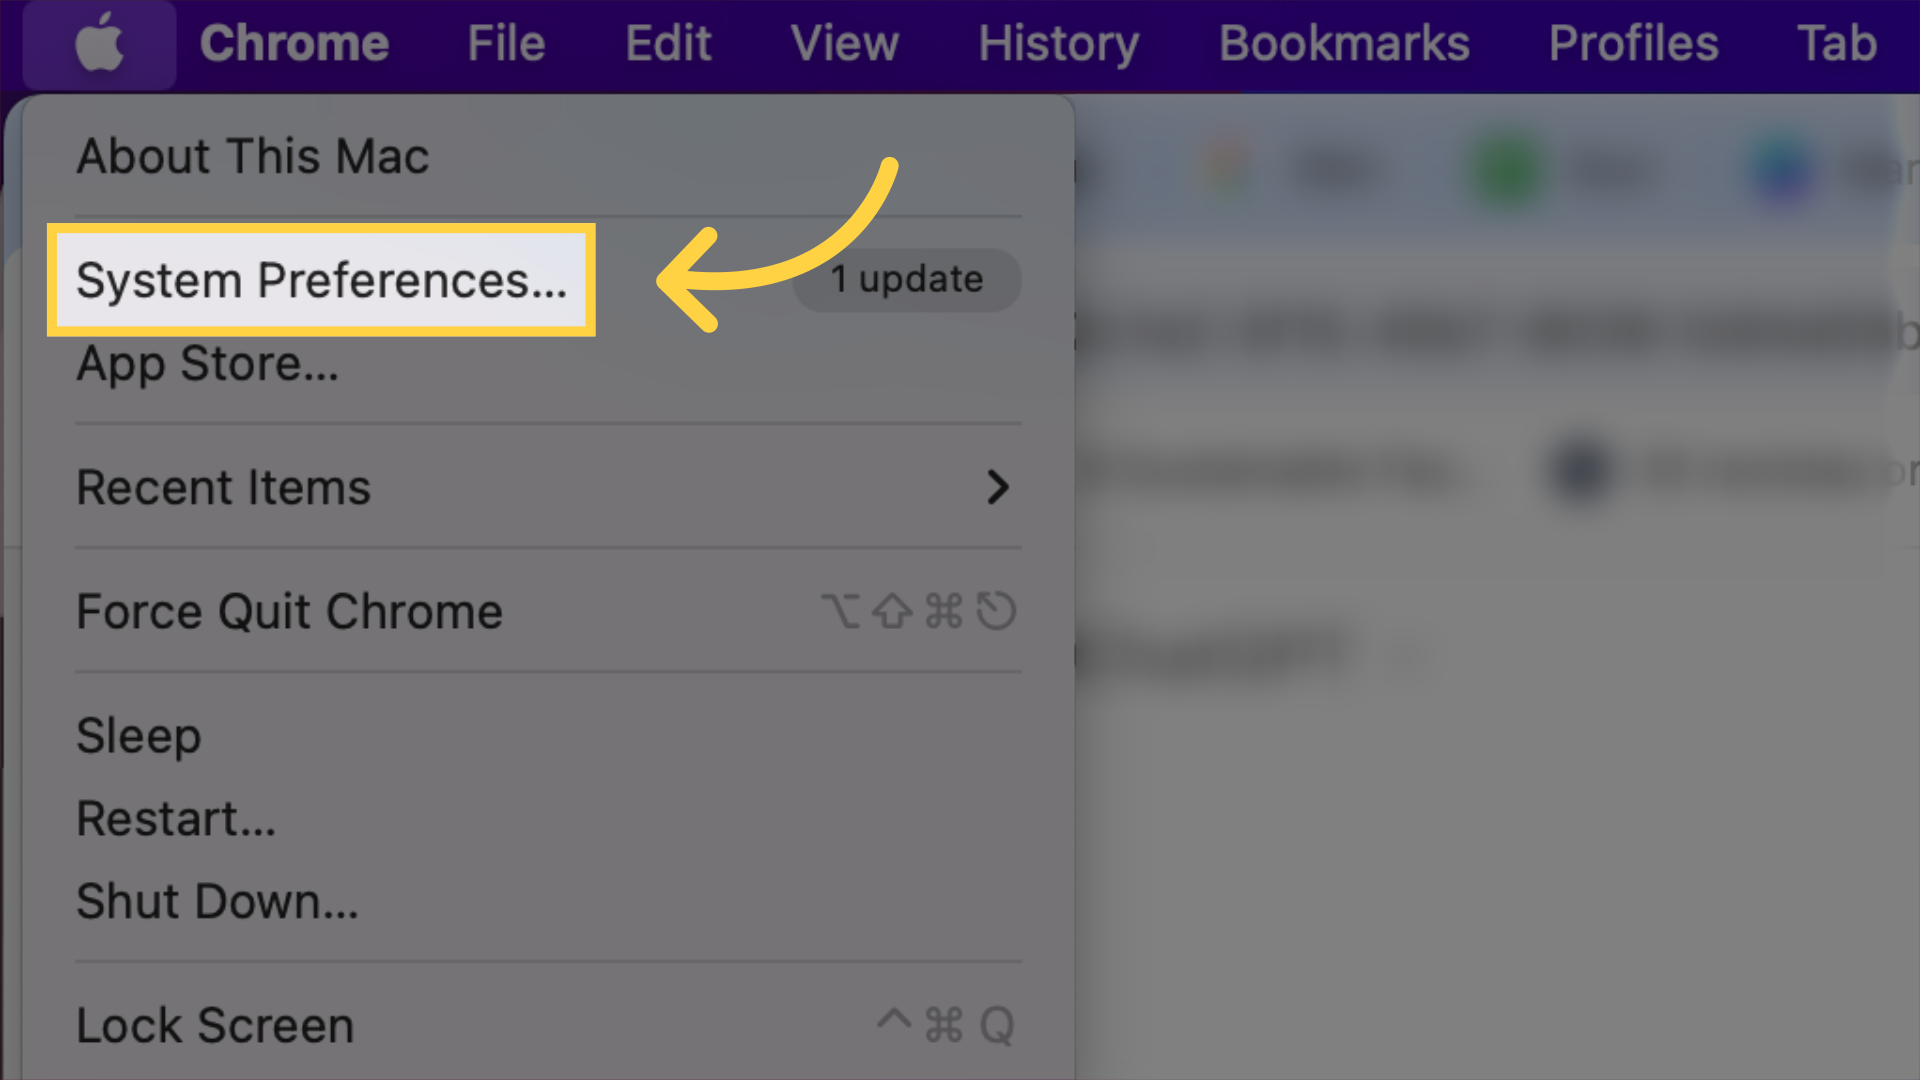
Task: Select Restart from Apple menu
Action: (x=174, y=818)
